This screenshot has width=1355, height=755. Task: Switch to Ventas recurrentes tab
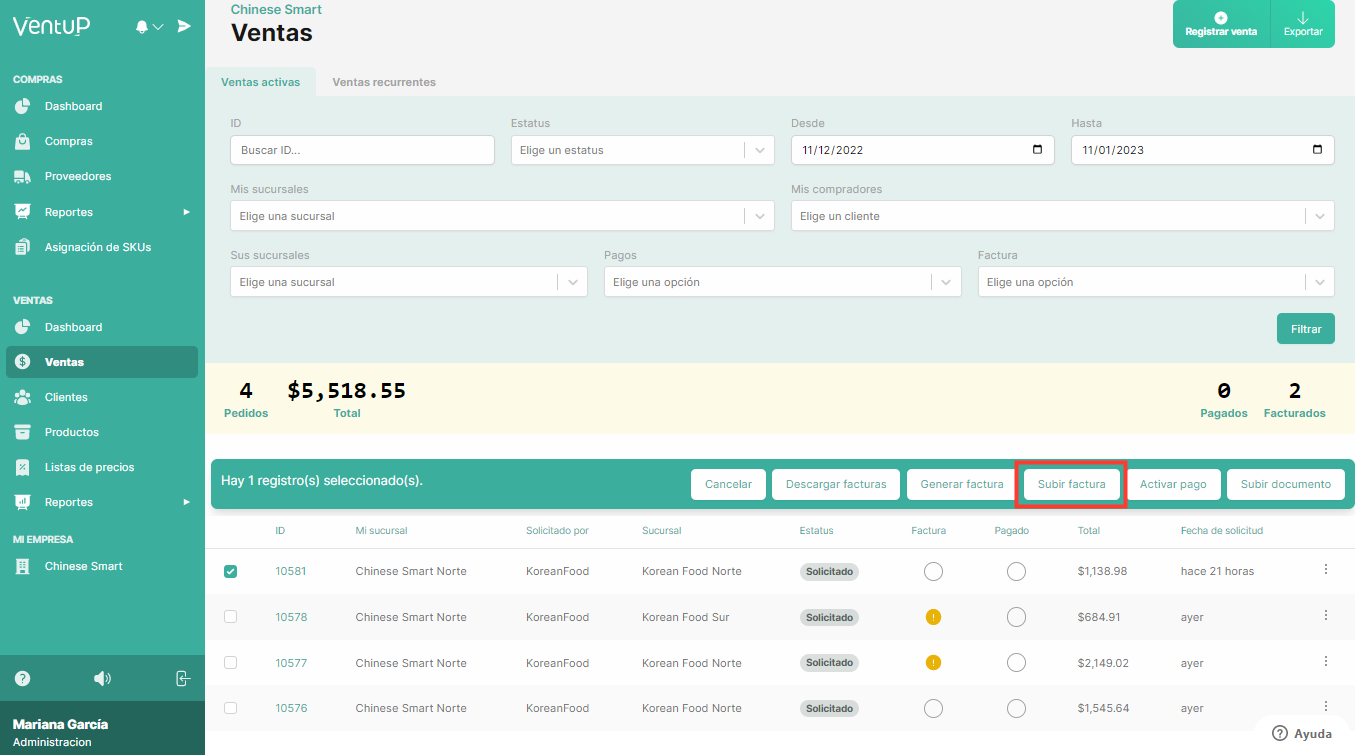384,82
